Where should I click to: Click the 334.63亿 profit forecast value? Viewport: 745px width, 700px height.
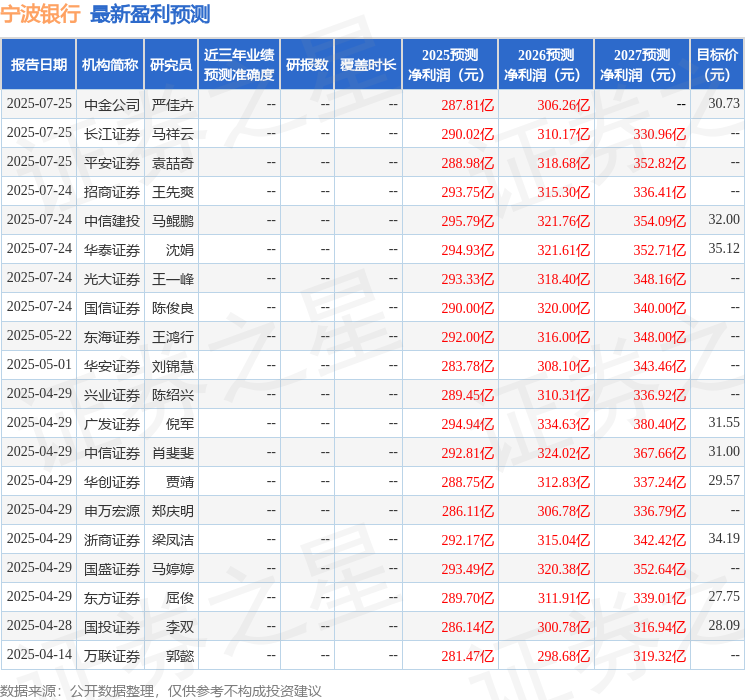pyautogui.click(x=564, y=424)
